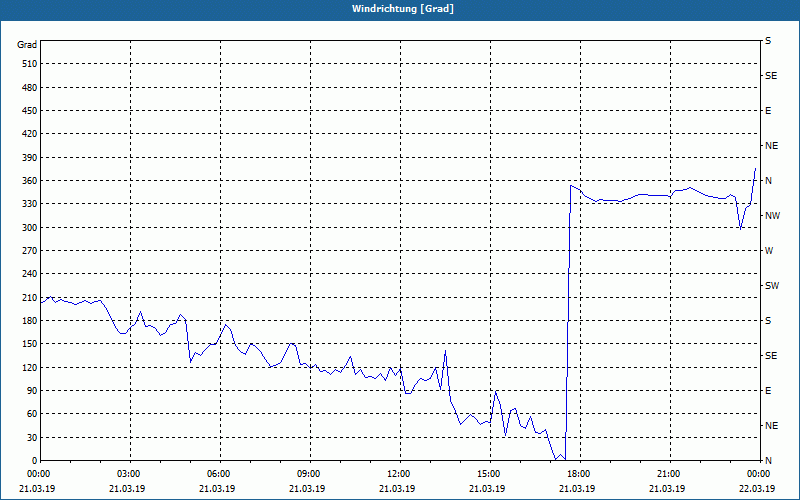The image size is (800, 500).
Task: Click the 390 degree axis label
Action: pyautogui.click(x=30, y=158)
